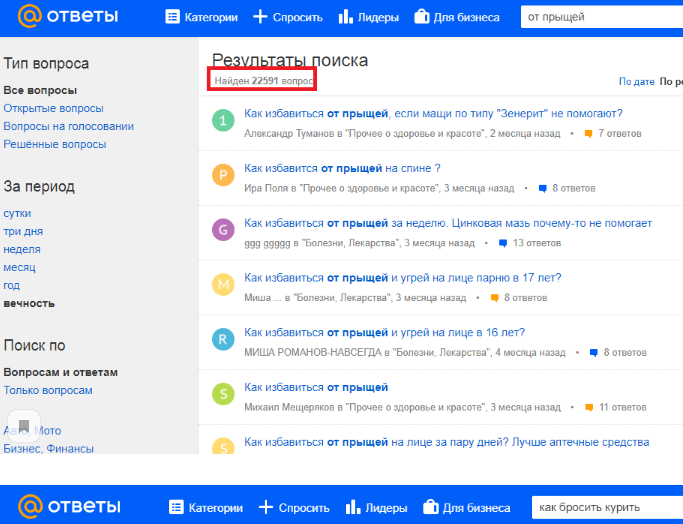This screenshot has height=524, width=683.
Task: Open Лидеры leaderboard in top header
Action: pyautogui.click(x=369, y=17)
